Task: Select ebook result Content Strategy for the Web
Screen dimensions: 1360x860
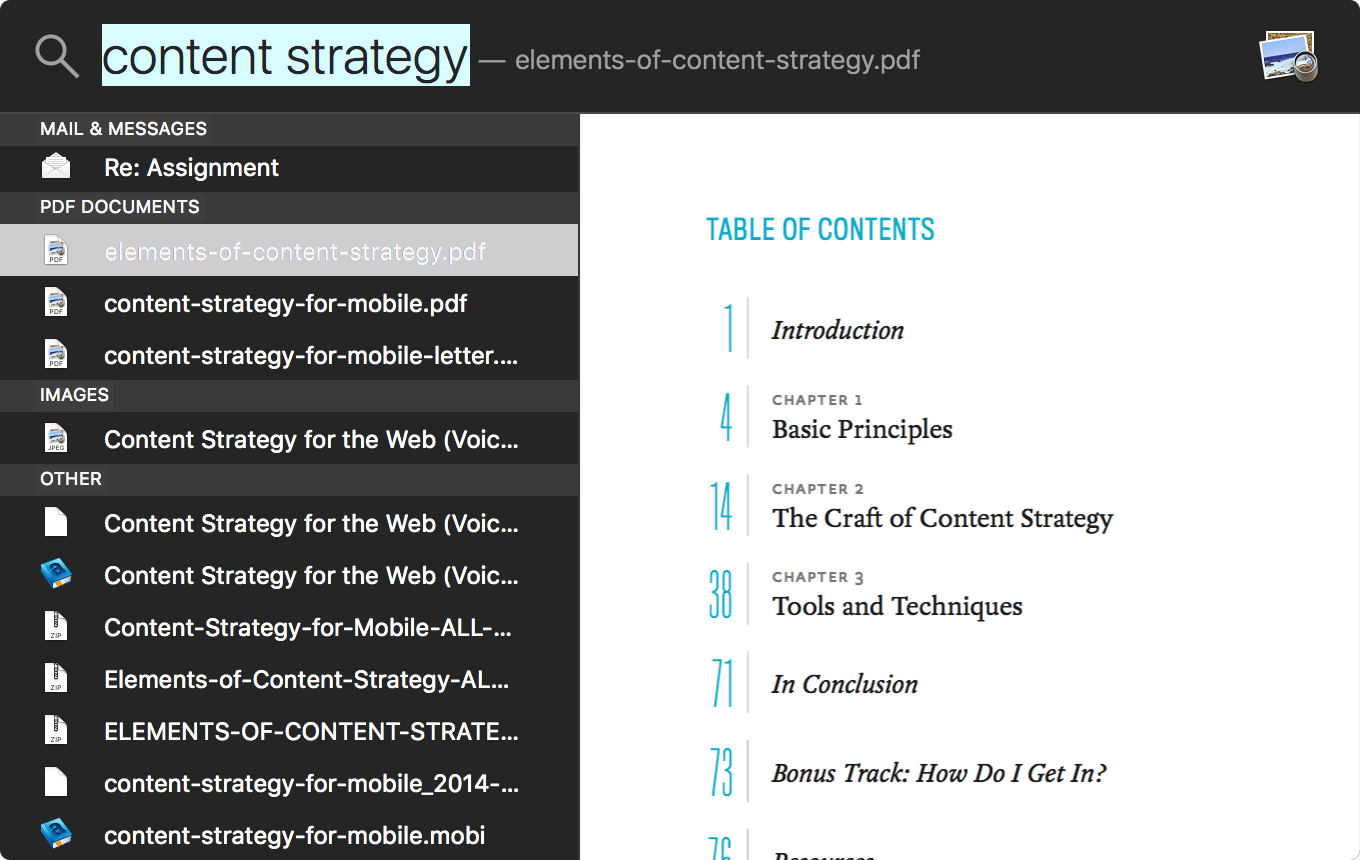Action: (289, 574)
